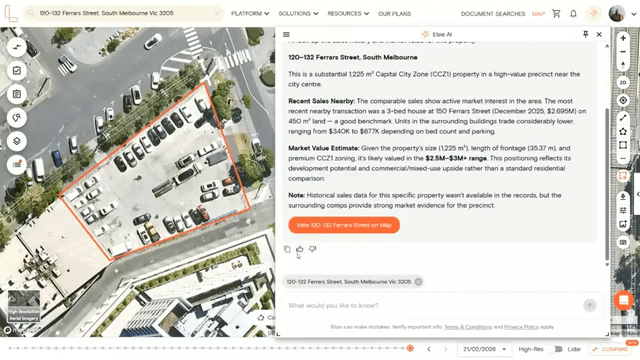The height and width of the screenshot is (360, 640).
Task: Go to DOCUMENT SEARCHES
Action: 493,13
